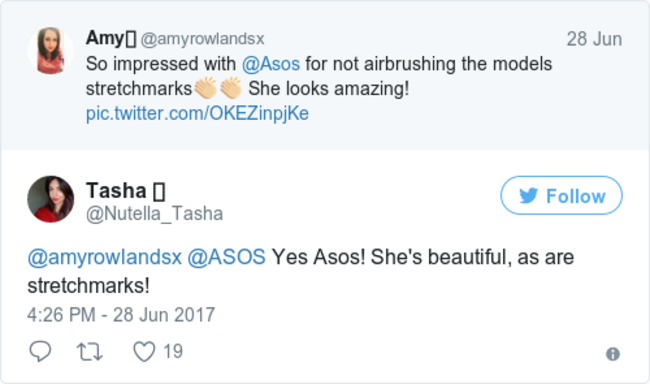Screen dimensions: 650x384
Task: Retweet Tasha's tweet using the retweet icon
Action: coord(90,352)
